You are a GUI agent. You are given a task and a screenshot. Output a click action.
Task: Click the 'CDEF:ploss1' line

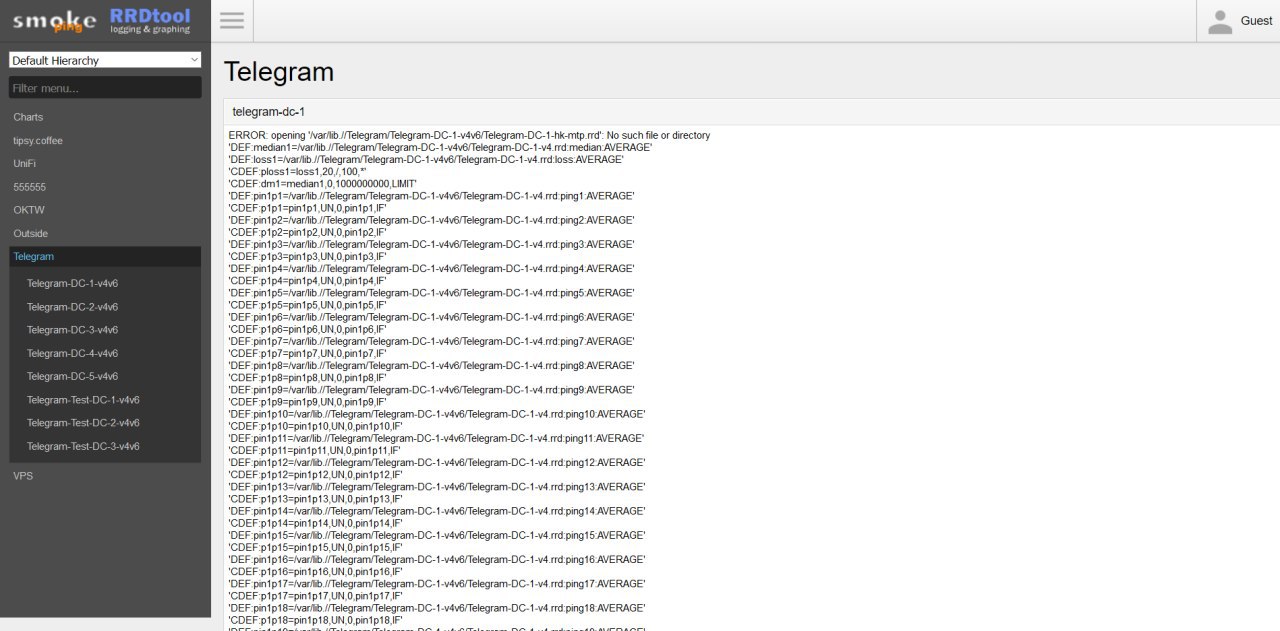pyautogui.click(x=298, y=171)
